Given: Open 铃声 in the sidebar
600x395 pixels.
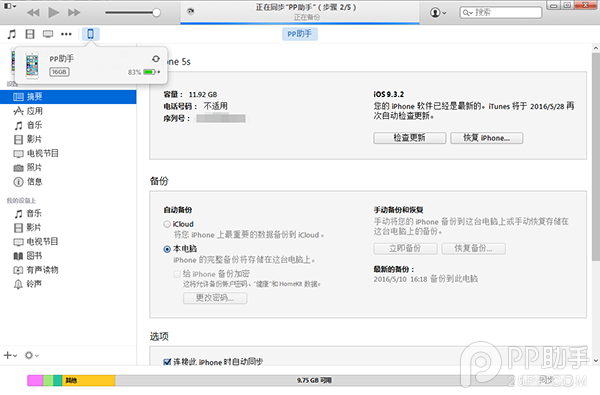Looking at the screenshot, I should 68,284.
